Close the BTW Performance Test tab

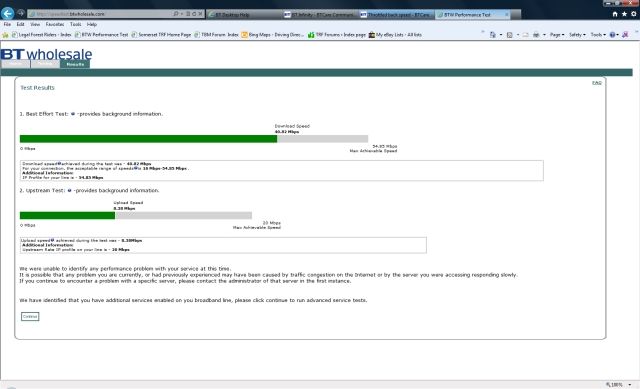pos(507,14)
